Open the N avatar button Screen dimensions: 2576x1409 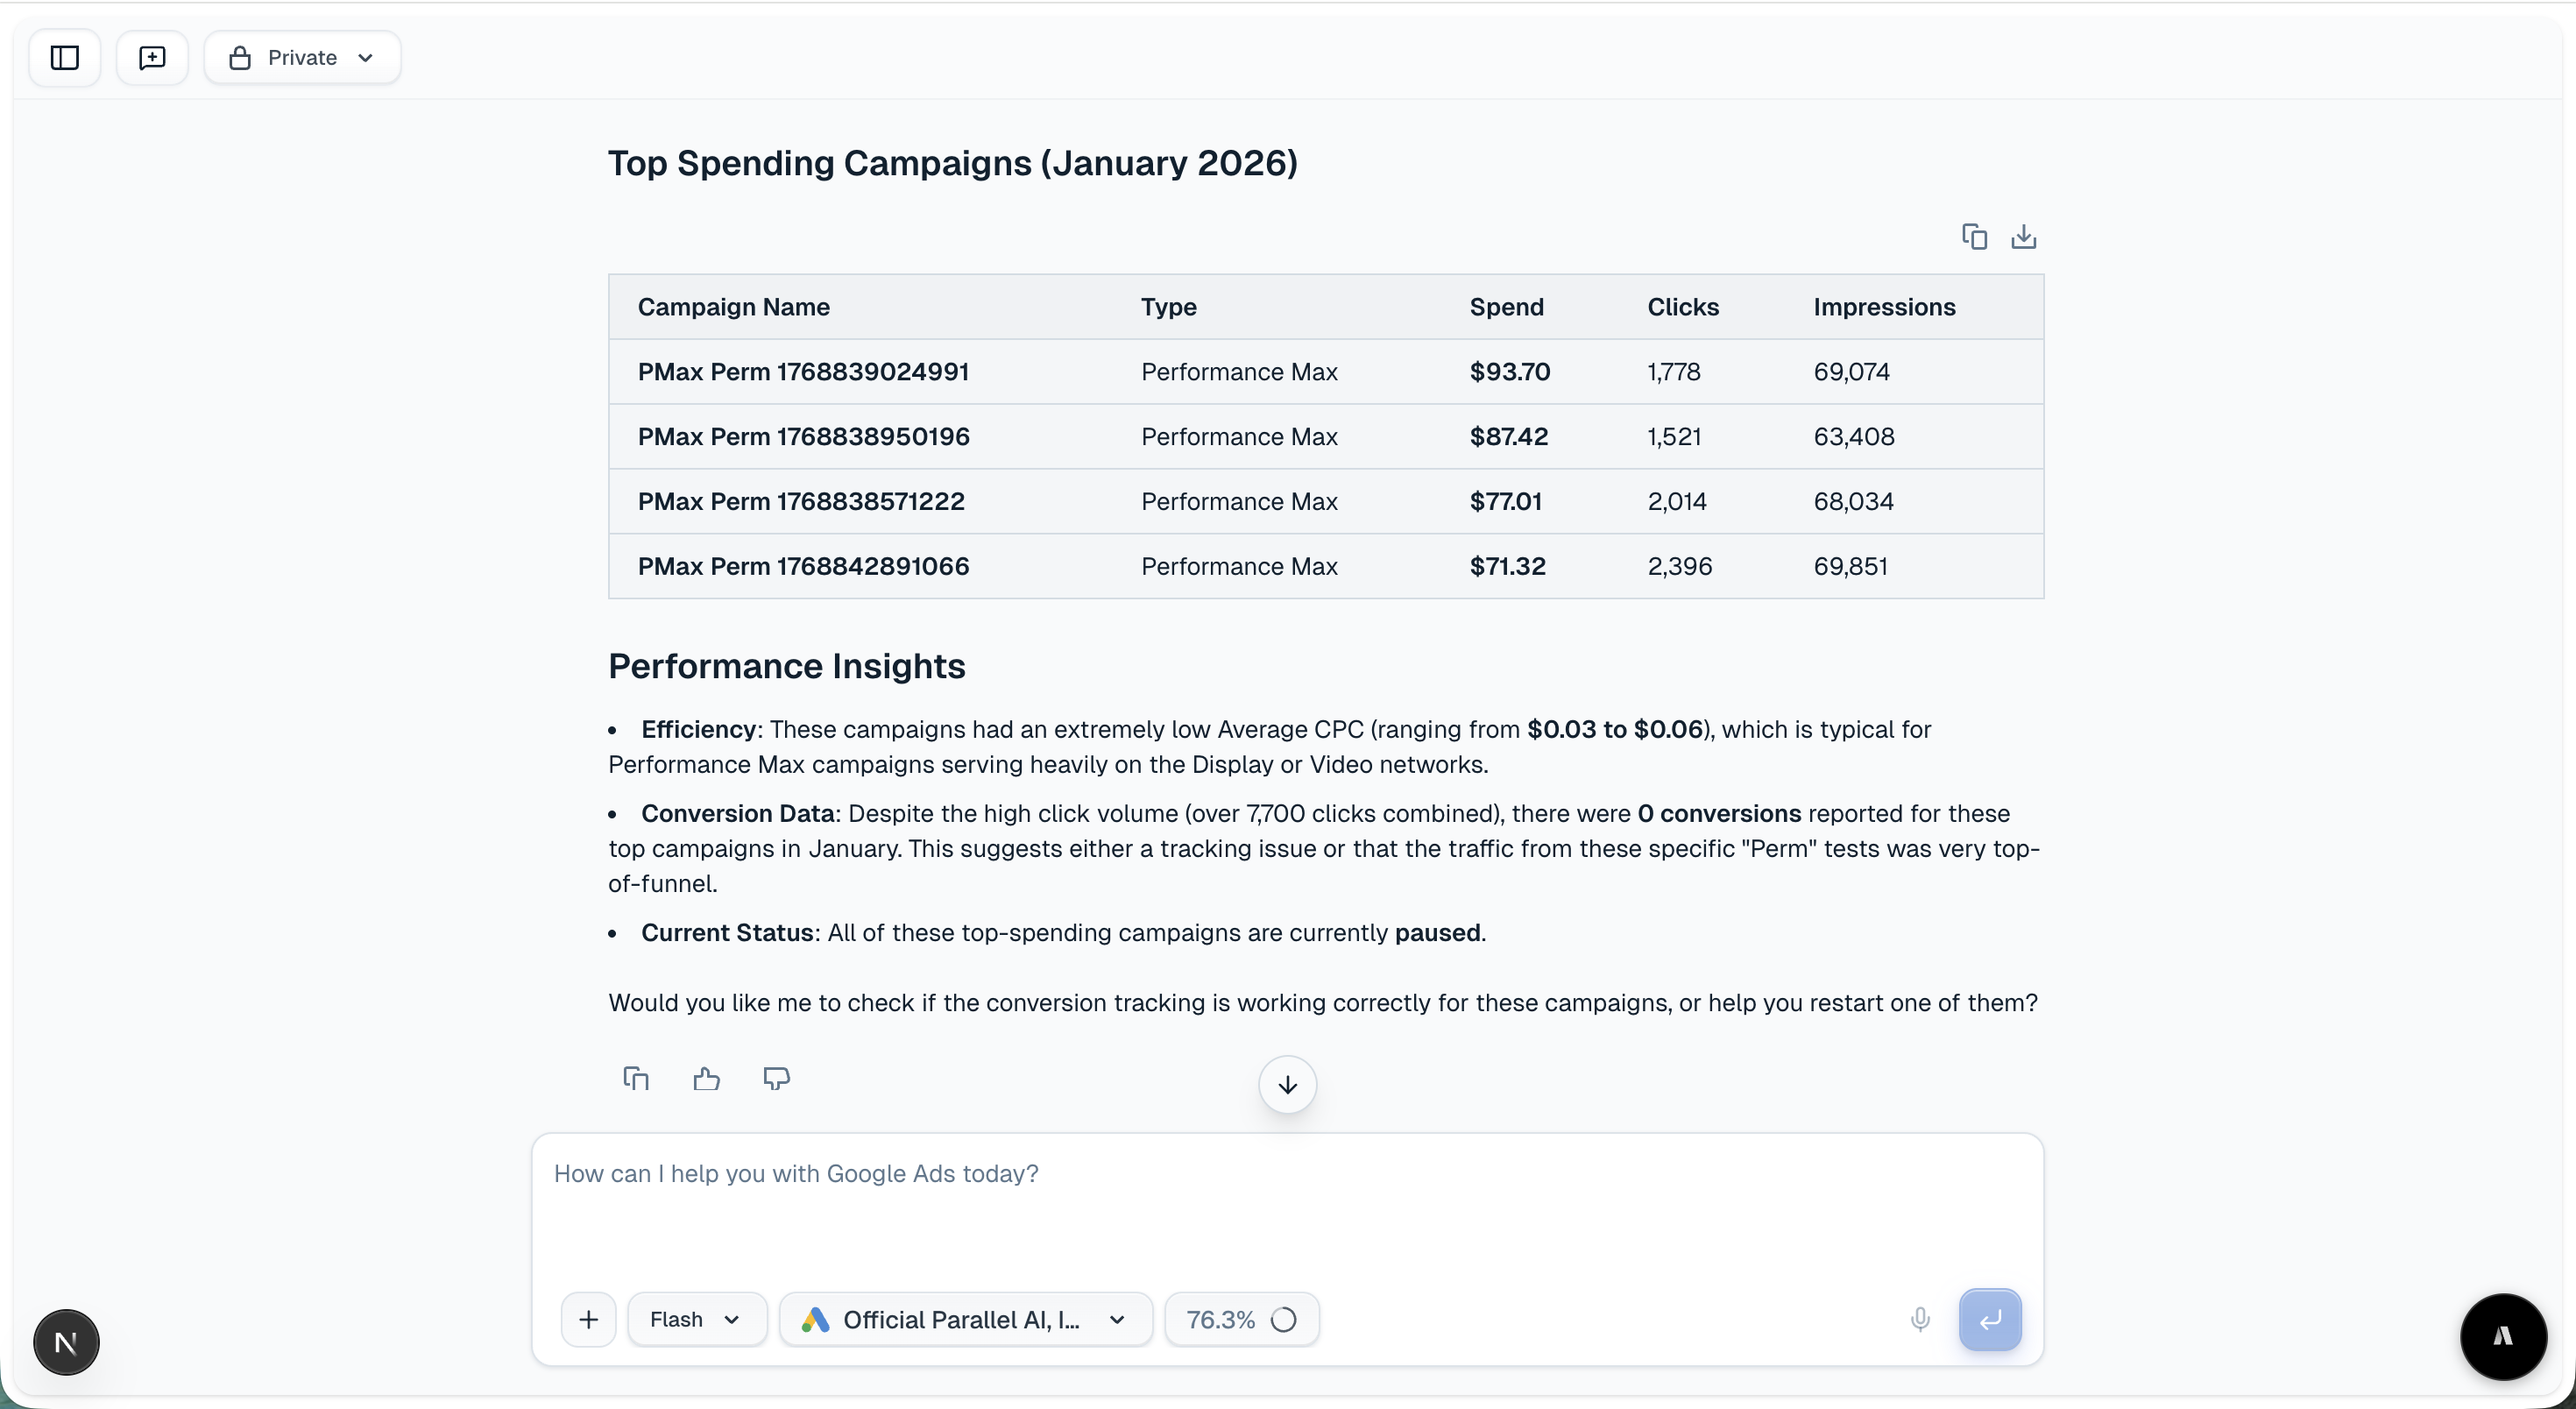[x=66, y=1342]
